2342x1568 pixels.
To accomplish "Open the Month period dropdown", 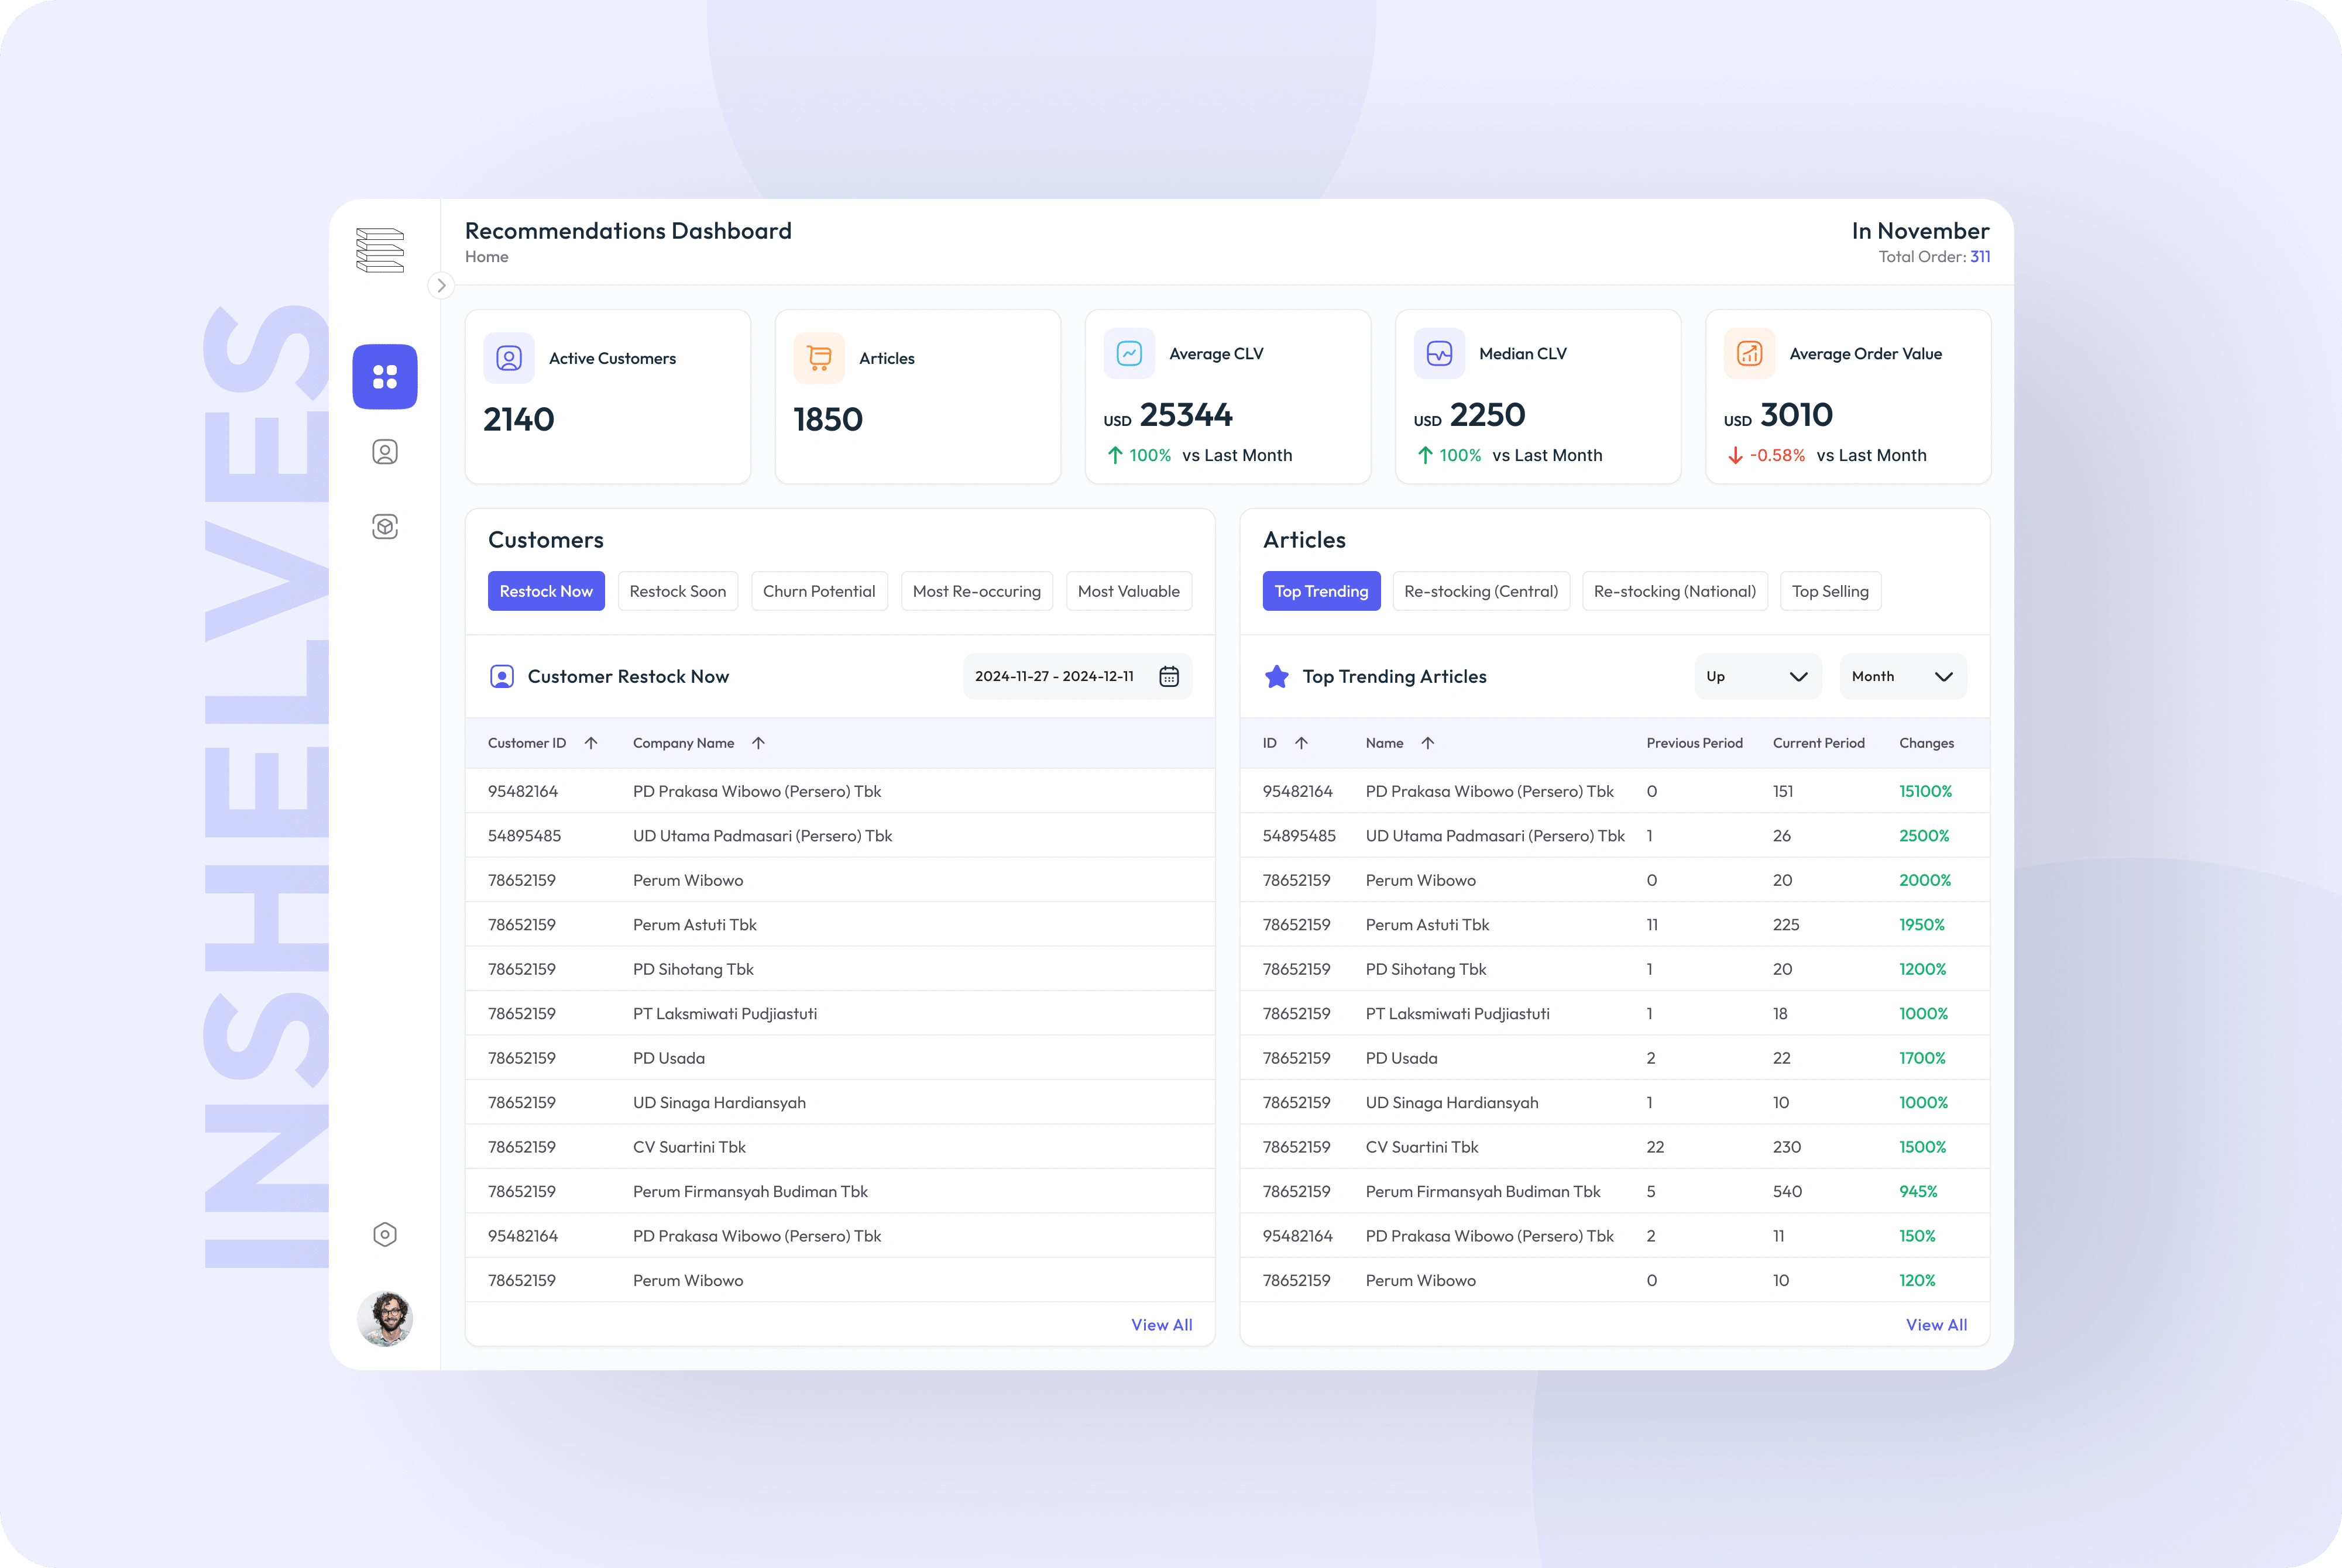I will (1902, 677).
